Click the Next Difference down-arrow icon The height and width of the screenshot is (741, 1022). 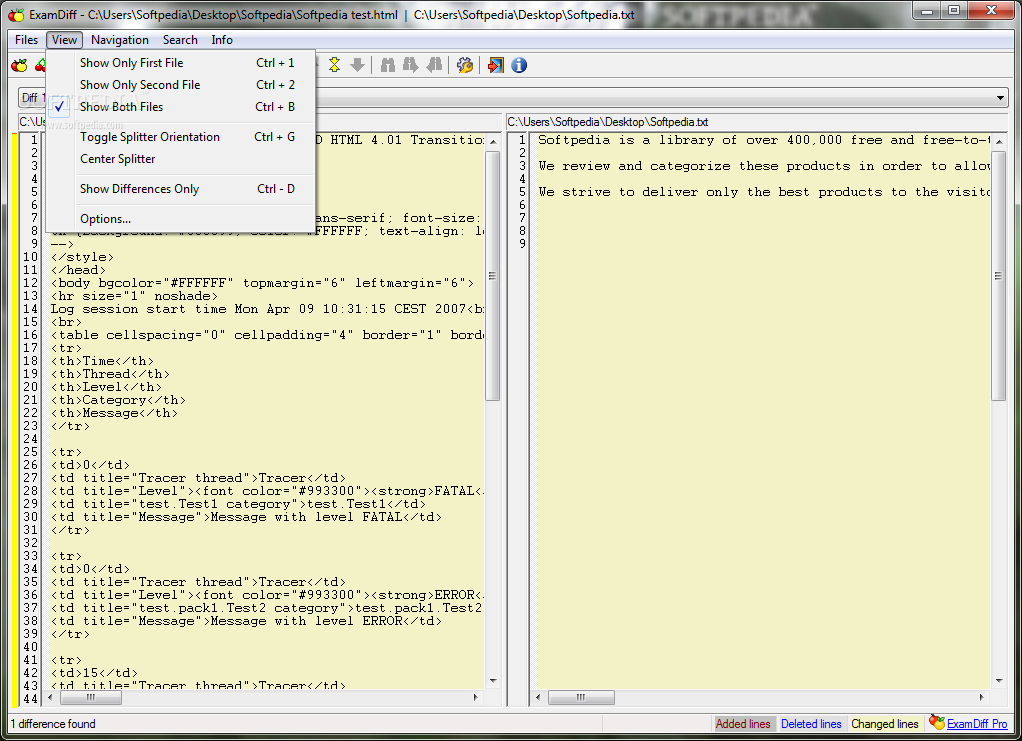click(x=357, y=65)
